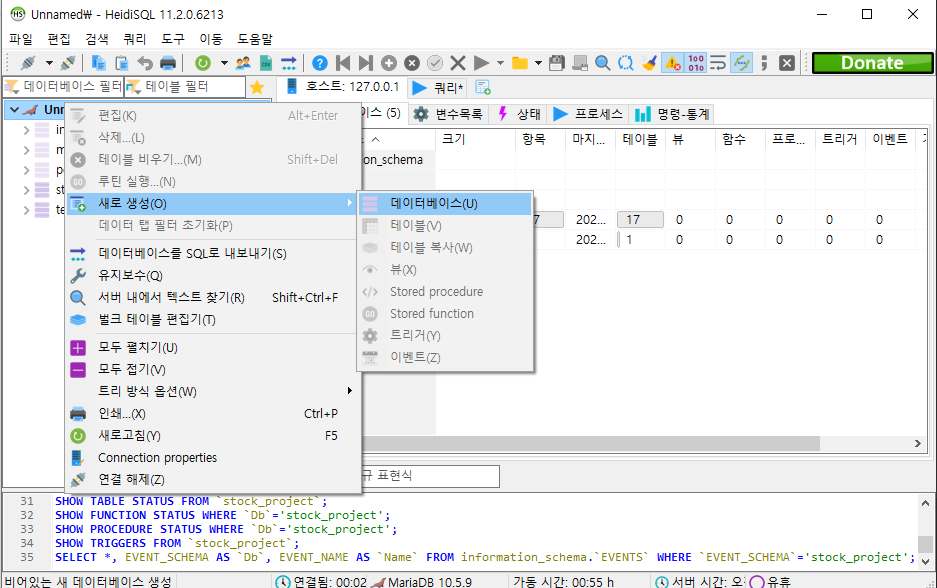This screenshot has height=588, width=937.
Task: Click the copy icon in toolbar
Action: [x=99, y=63]
